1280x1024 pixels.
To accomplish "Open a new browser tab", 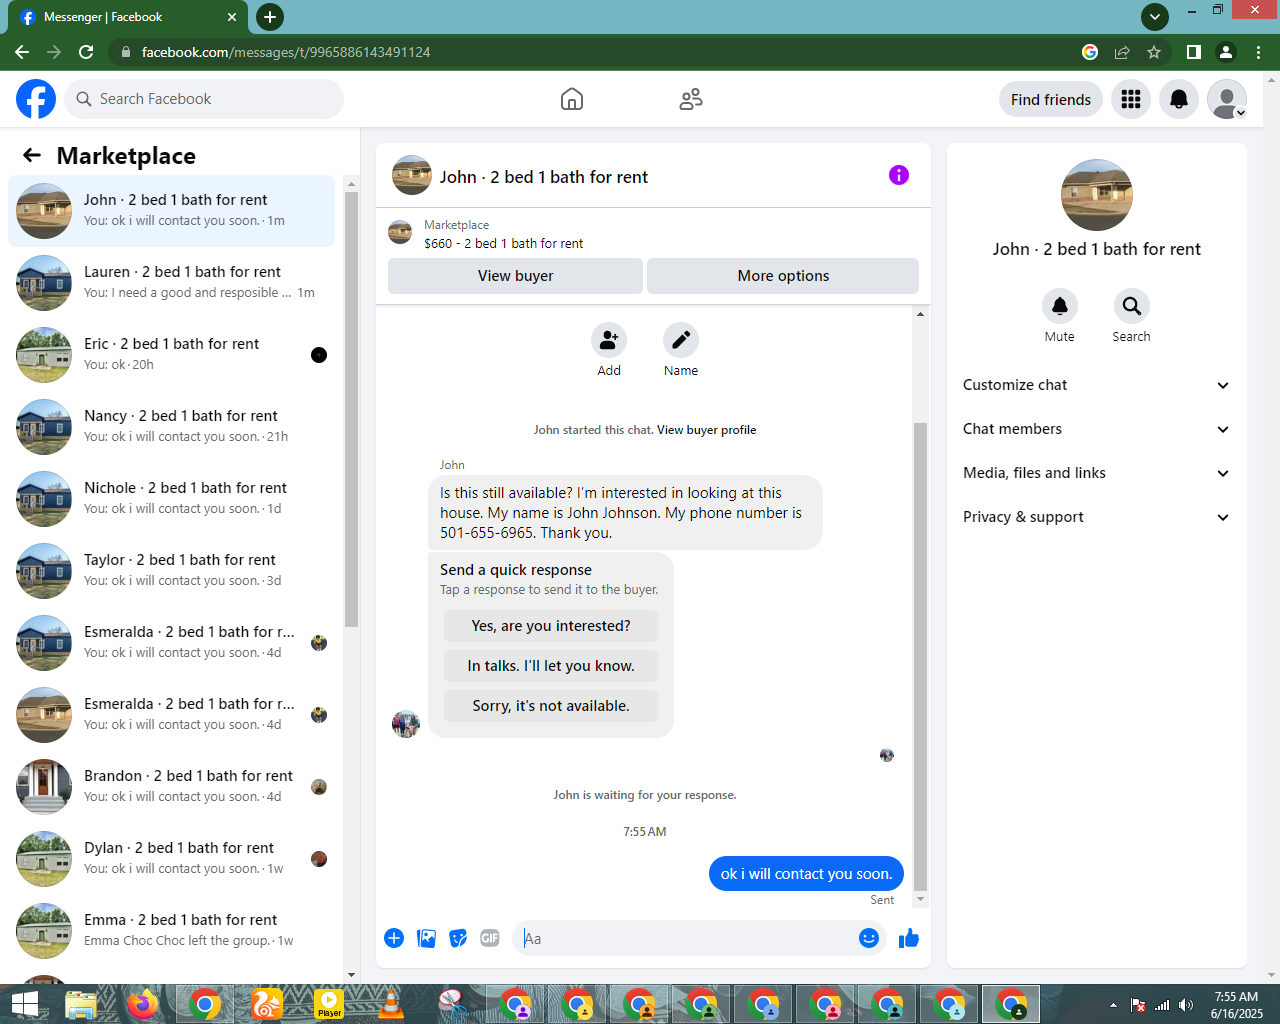I will (x=270, y=17).
